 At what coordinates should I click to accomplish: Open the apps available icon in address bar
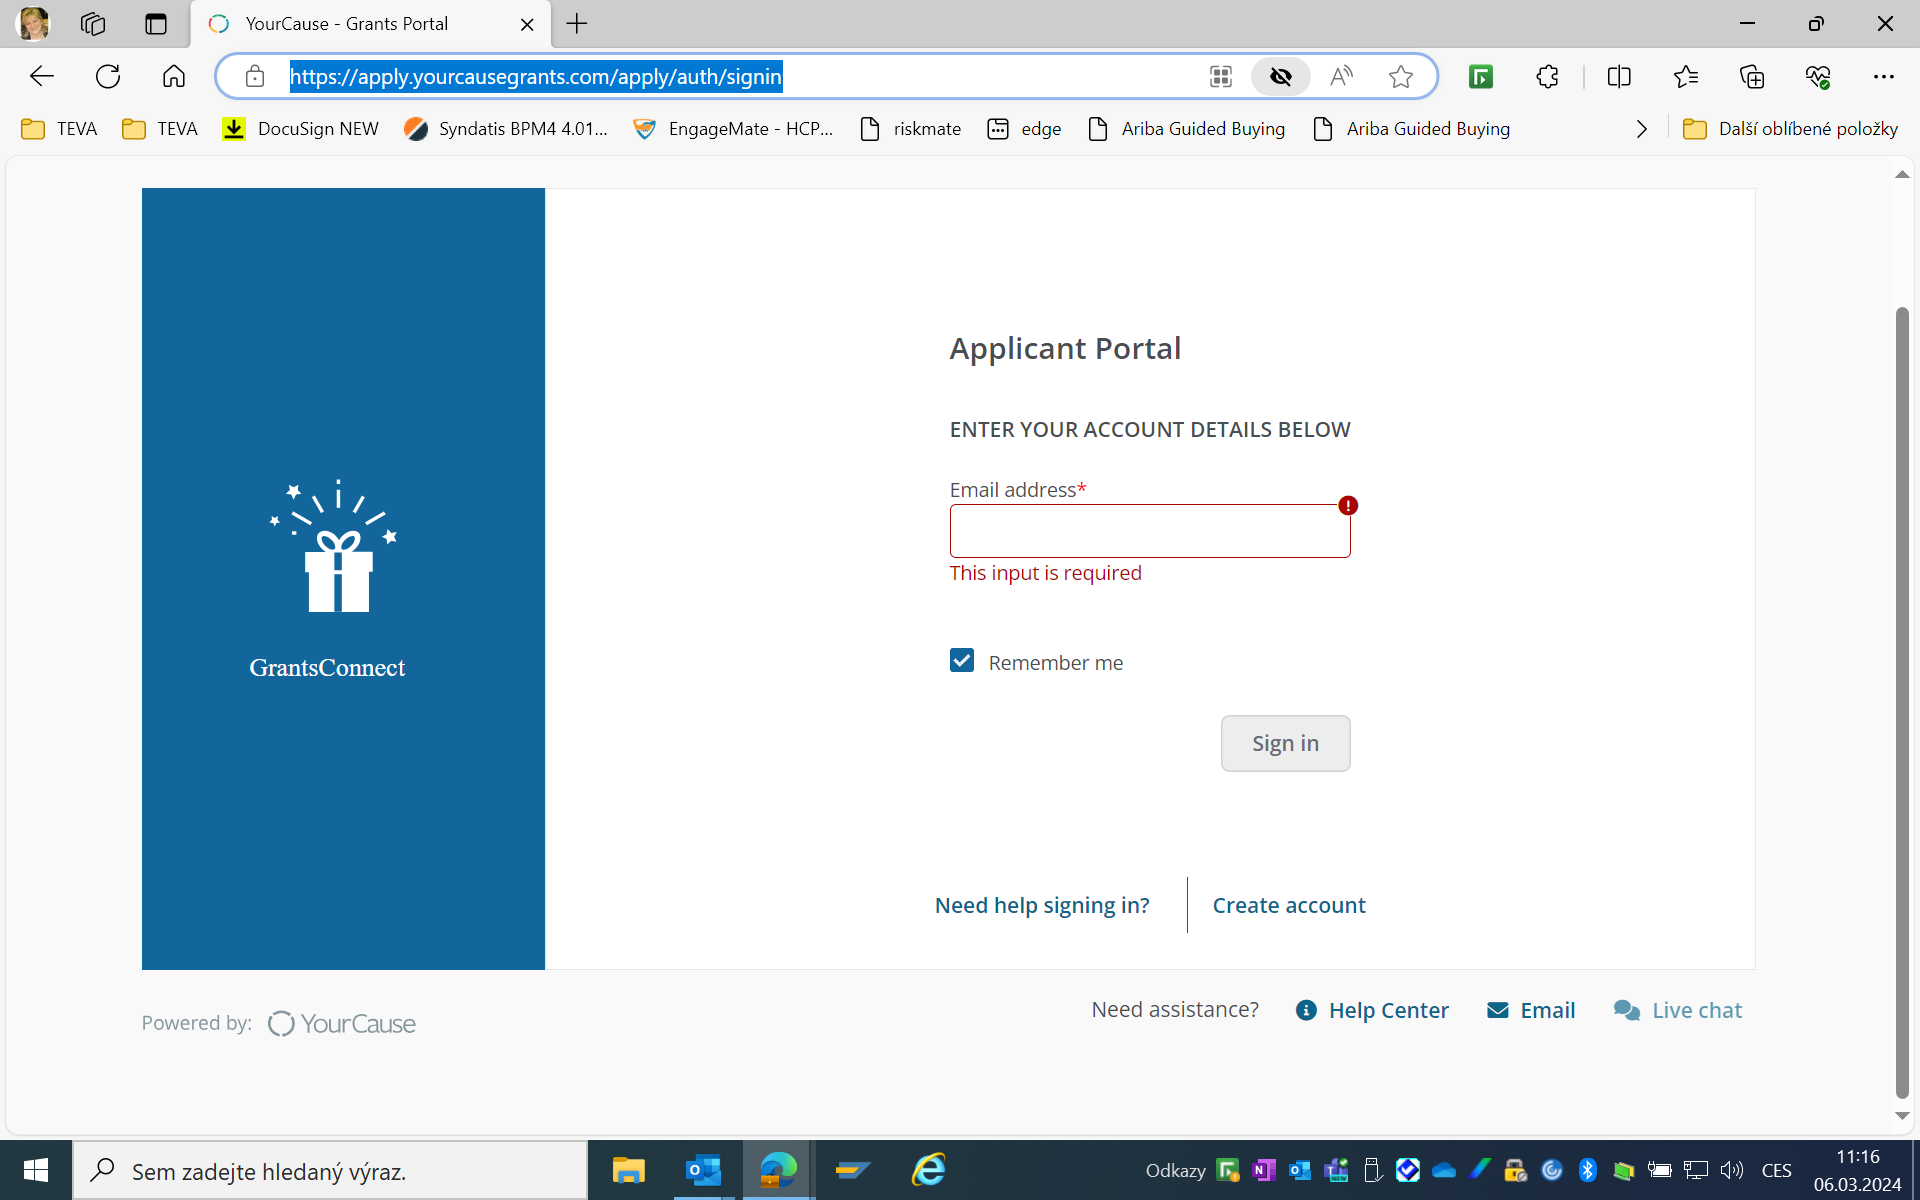pos(1221,77)
